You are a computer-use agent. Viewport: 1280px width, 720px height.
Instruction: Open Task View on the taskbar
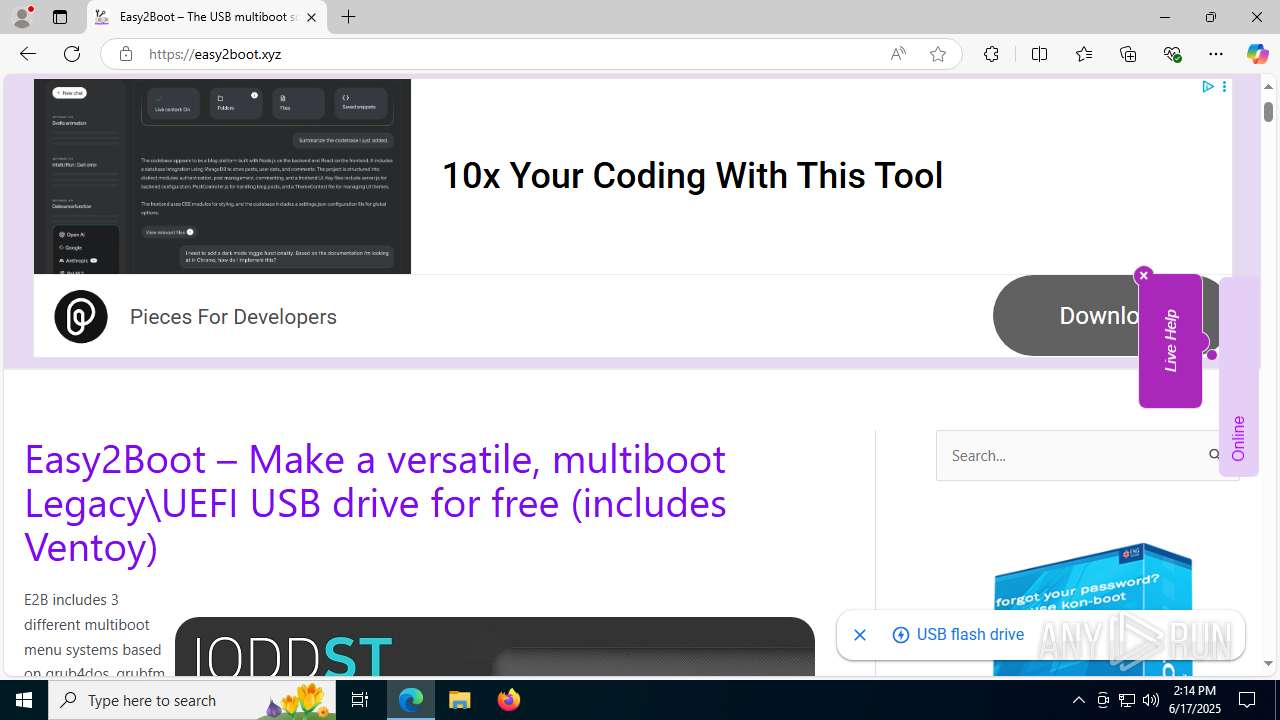point(360,700)
